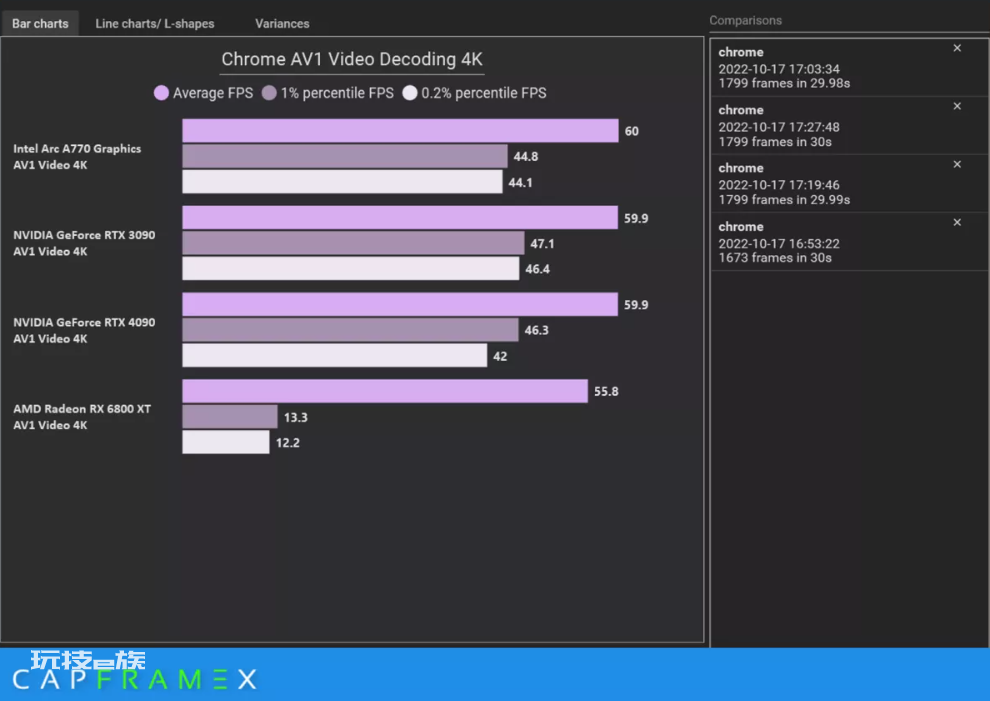This screenshot has height=701, width=990.
Task: Open the Line charts/ L-shapes tab
Action: 155,23
